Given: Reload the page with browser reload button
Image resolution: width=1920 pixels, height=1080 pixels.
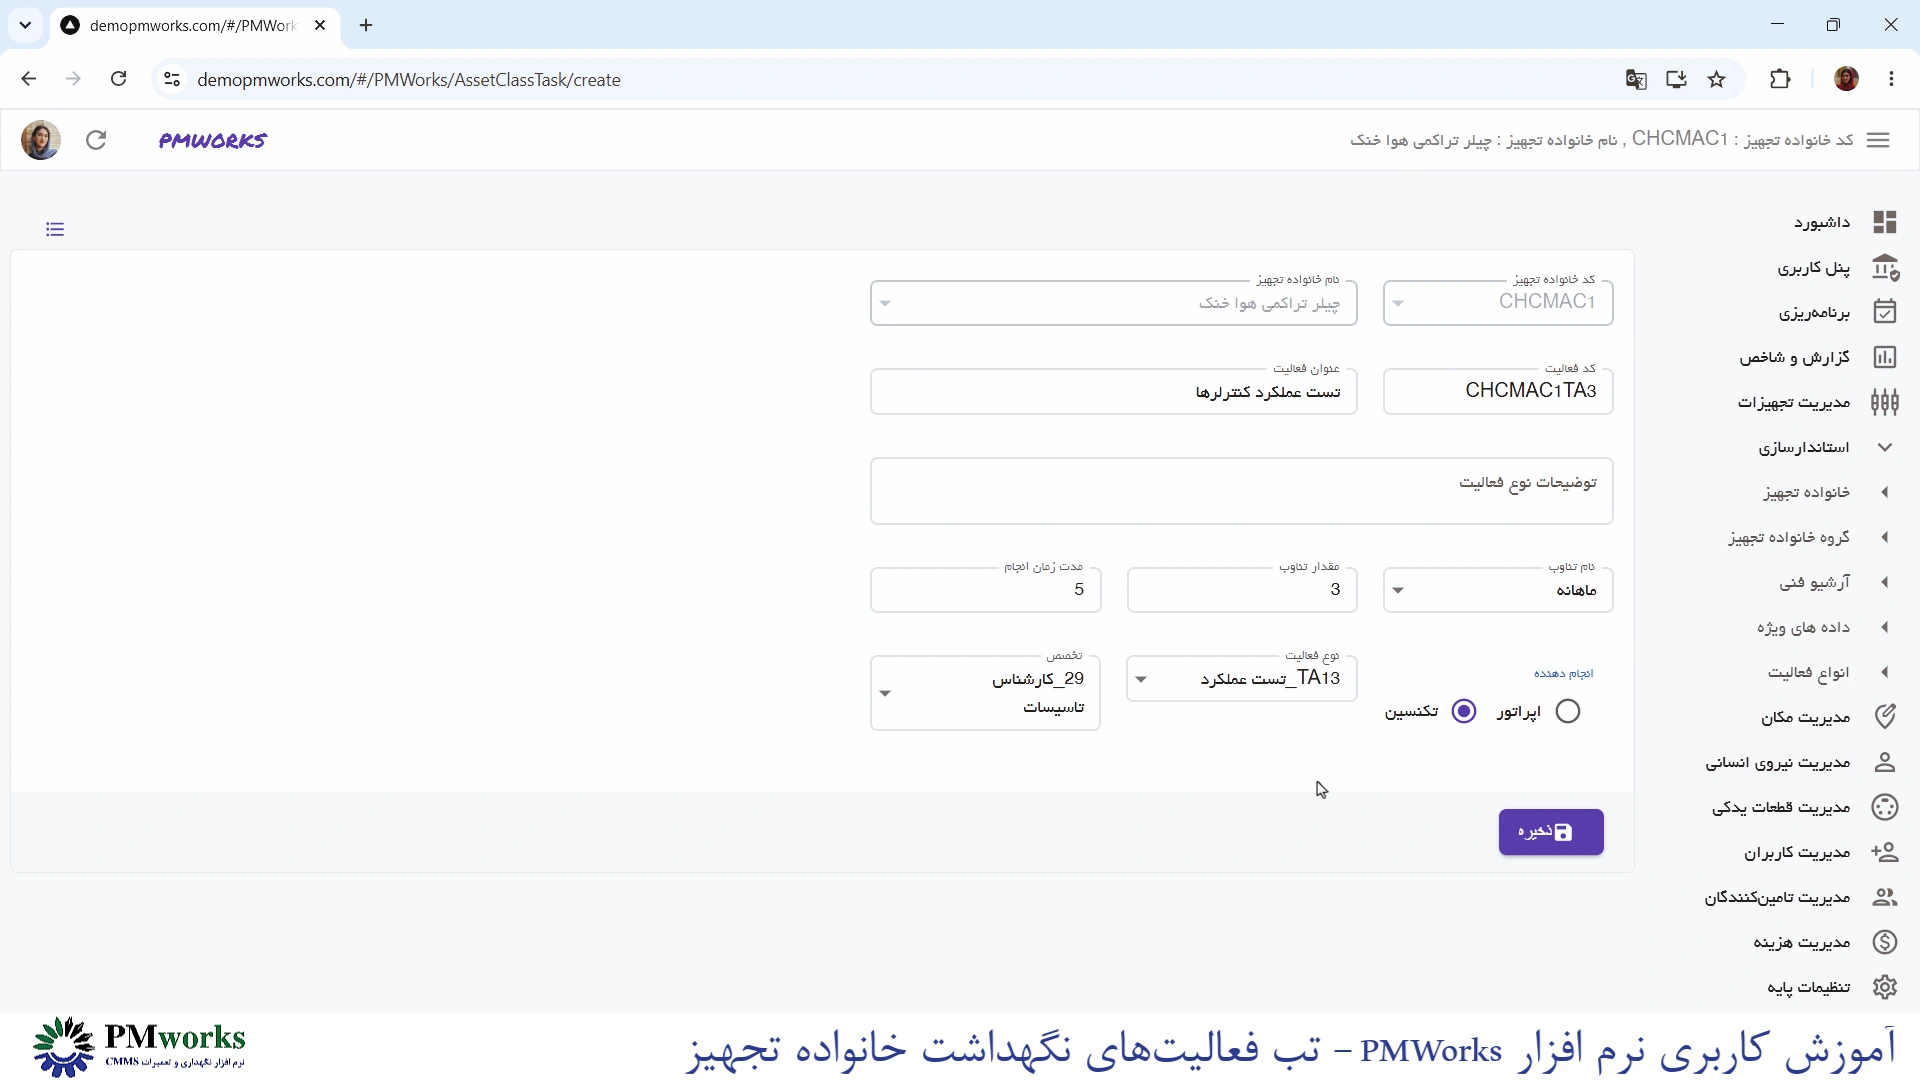Looking at the screenshot, I should pos(118,79).
